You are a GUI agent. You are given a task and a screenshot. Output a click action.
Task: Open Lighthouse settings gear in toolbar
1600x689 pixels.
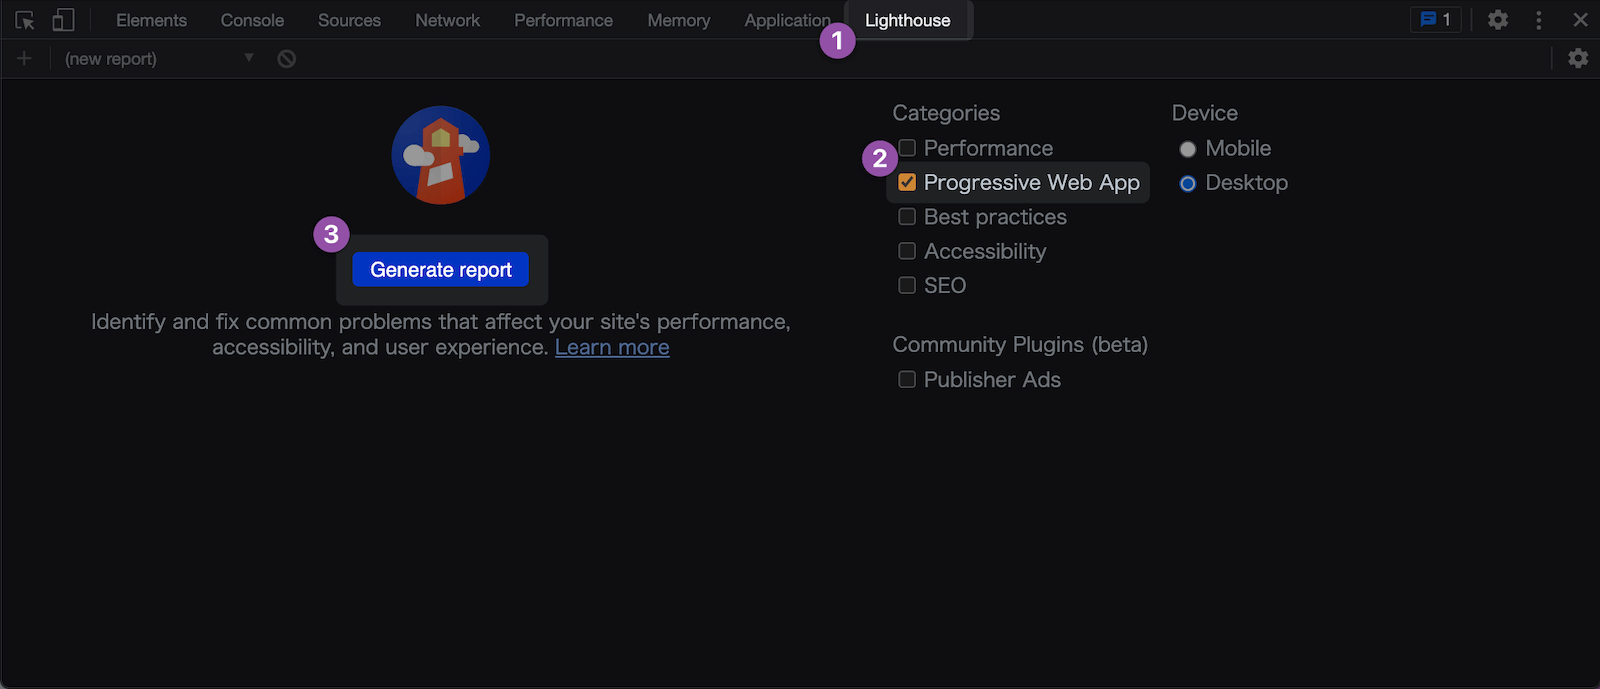[1578, 58]
